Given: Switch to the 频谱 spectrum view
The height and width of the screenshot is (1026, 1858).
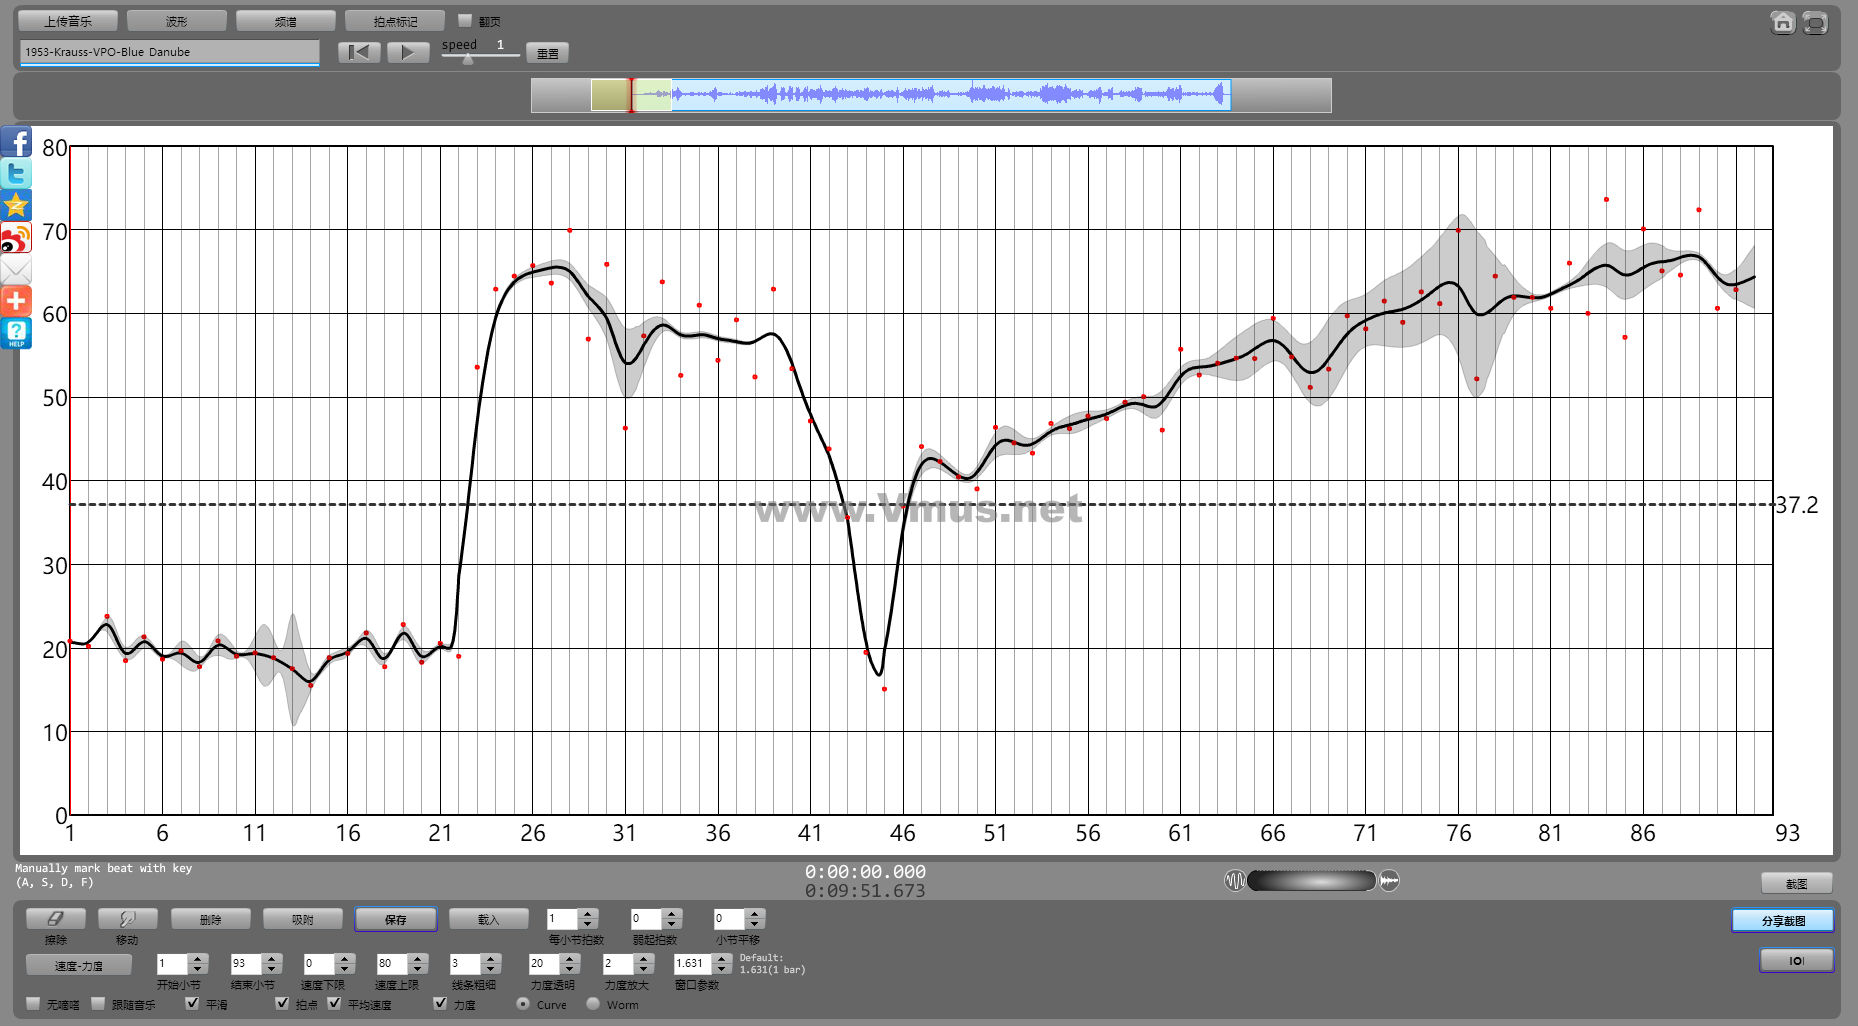Looking at the screenshot, I should click(x=285, y=21).
